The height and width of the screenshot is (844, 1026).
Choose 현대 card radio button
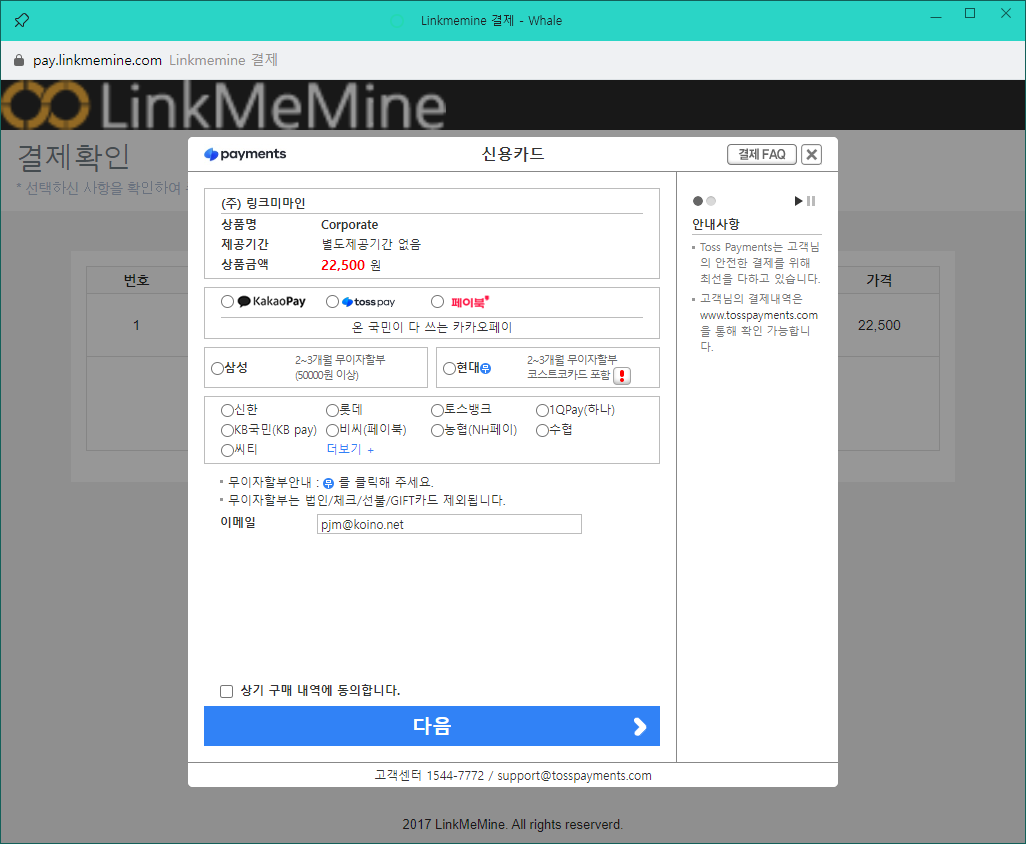coord(449,368)
